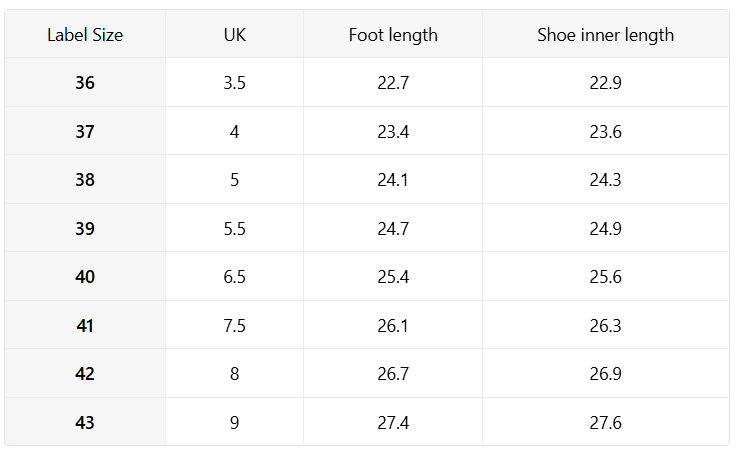Viewport: 739px width, 452px height.
Task: Click the Foot length header cell
Action: click(393, 34)
